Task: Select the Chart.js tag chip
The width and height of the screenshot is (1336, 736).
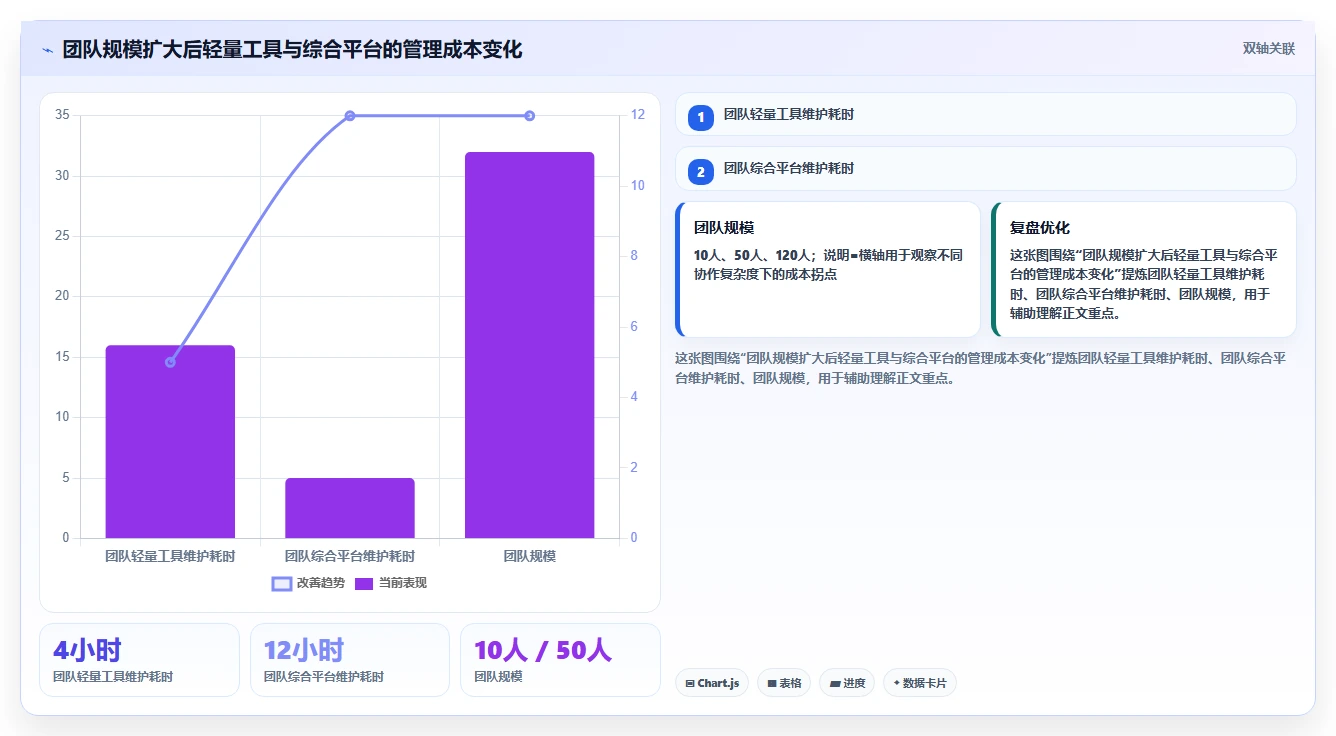Action: (x=712, y=683)
